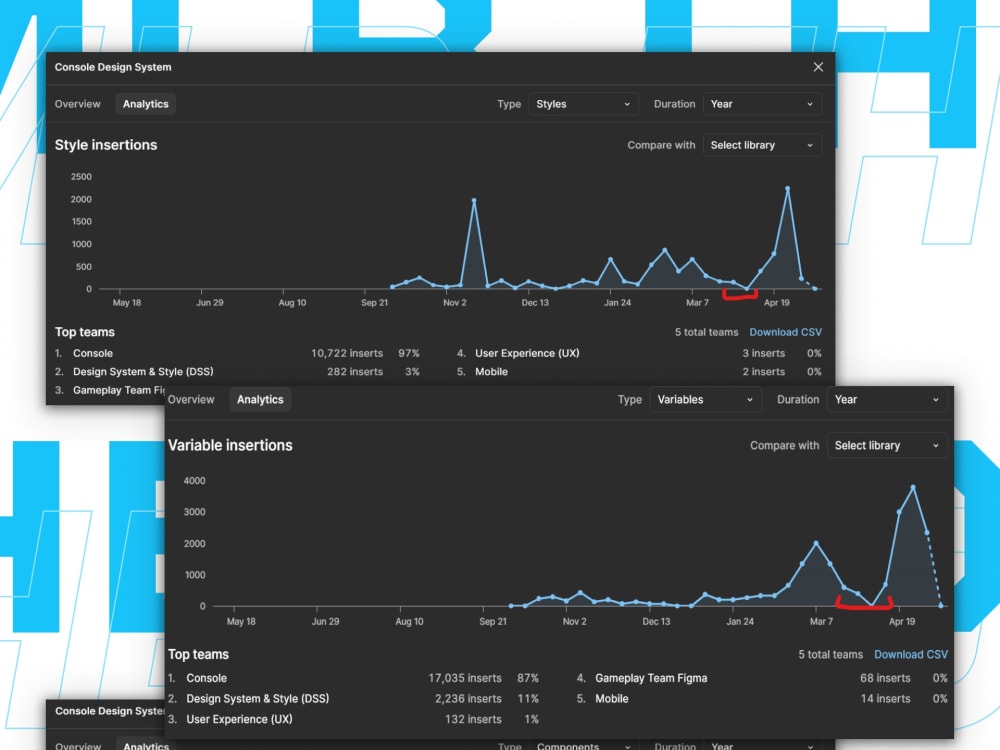Select Console team with 10,722 inserts
1000x750 pixels.
click(237, 353)
